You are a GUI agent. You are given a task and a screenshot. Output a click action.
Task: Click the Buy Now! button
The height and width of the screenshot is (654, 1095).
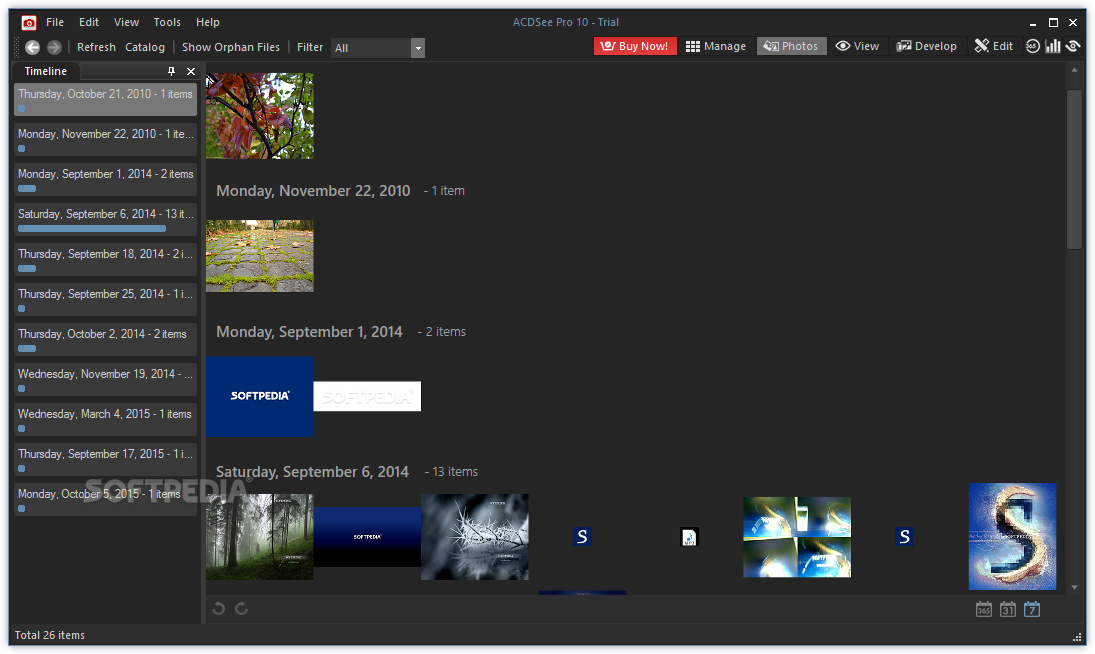(x=635, y=46)
